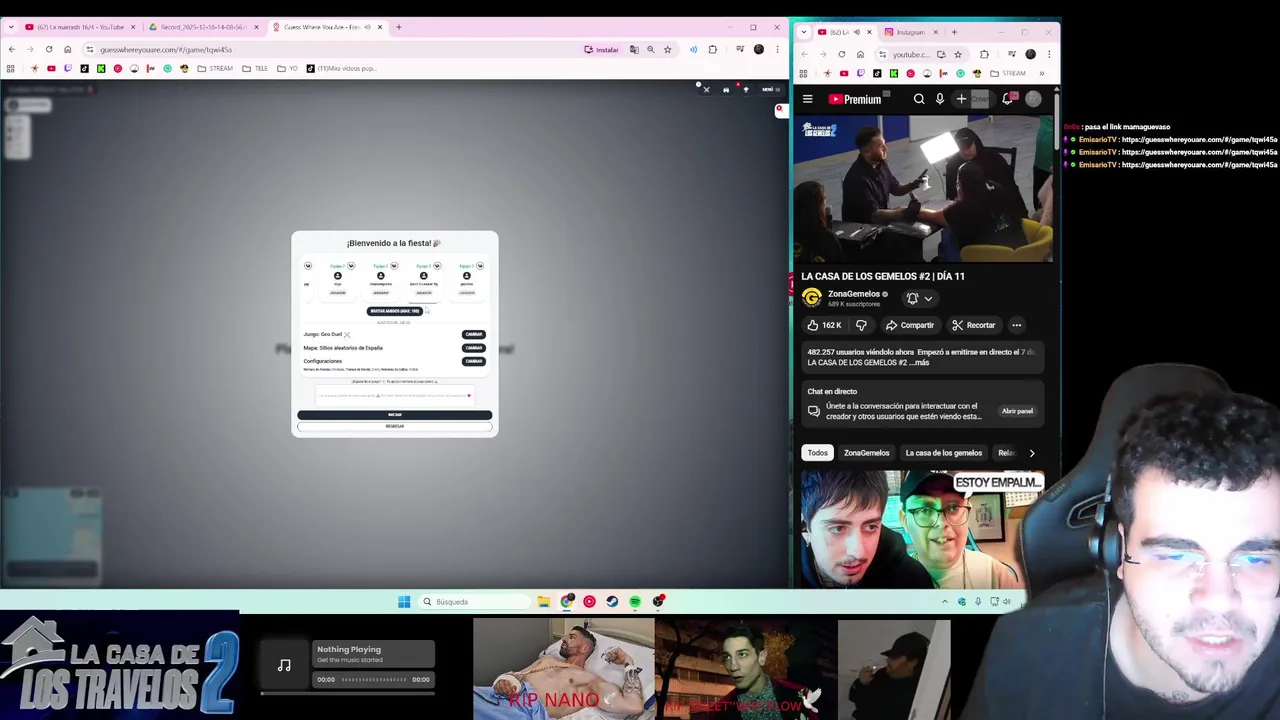The height and width of the screenshot is (720, 1280).
Task: Go to home page in left browser
Action: tap(68, 49)
